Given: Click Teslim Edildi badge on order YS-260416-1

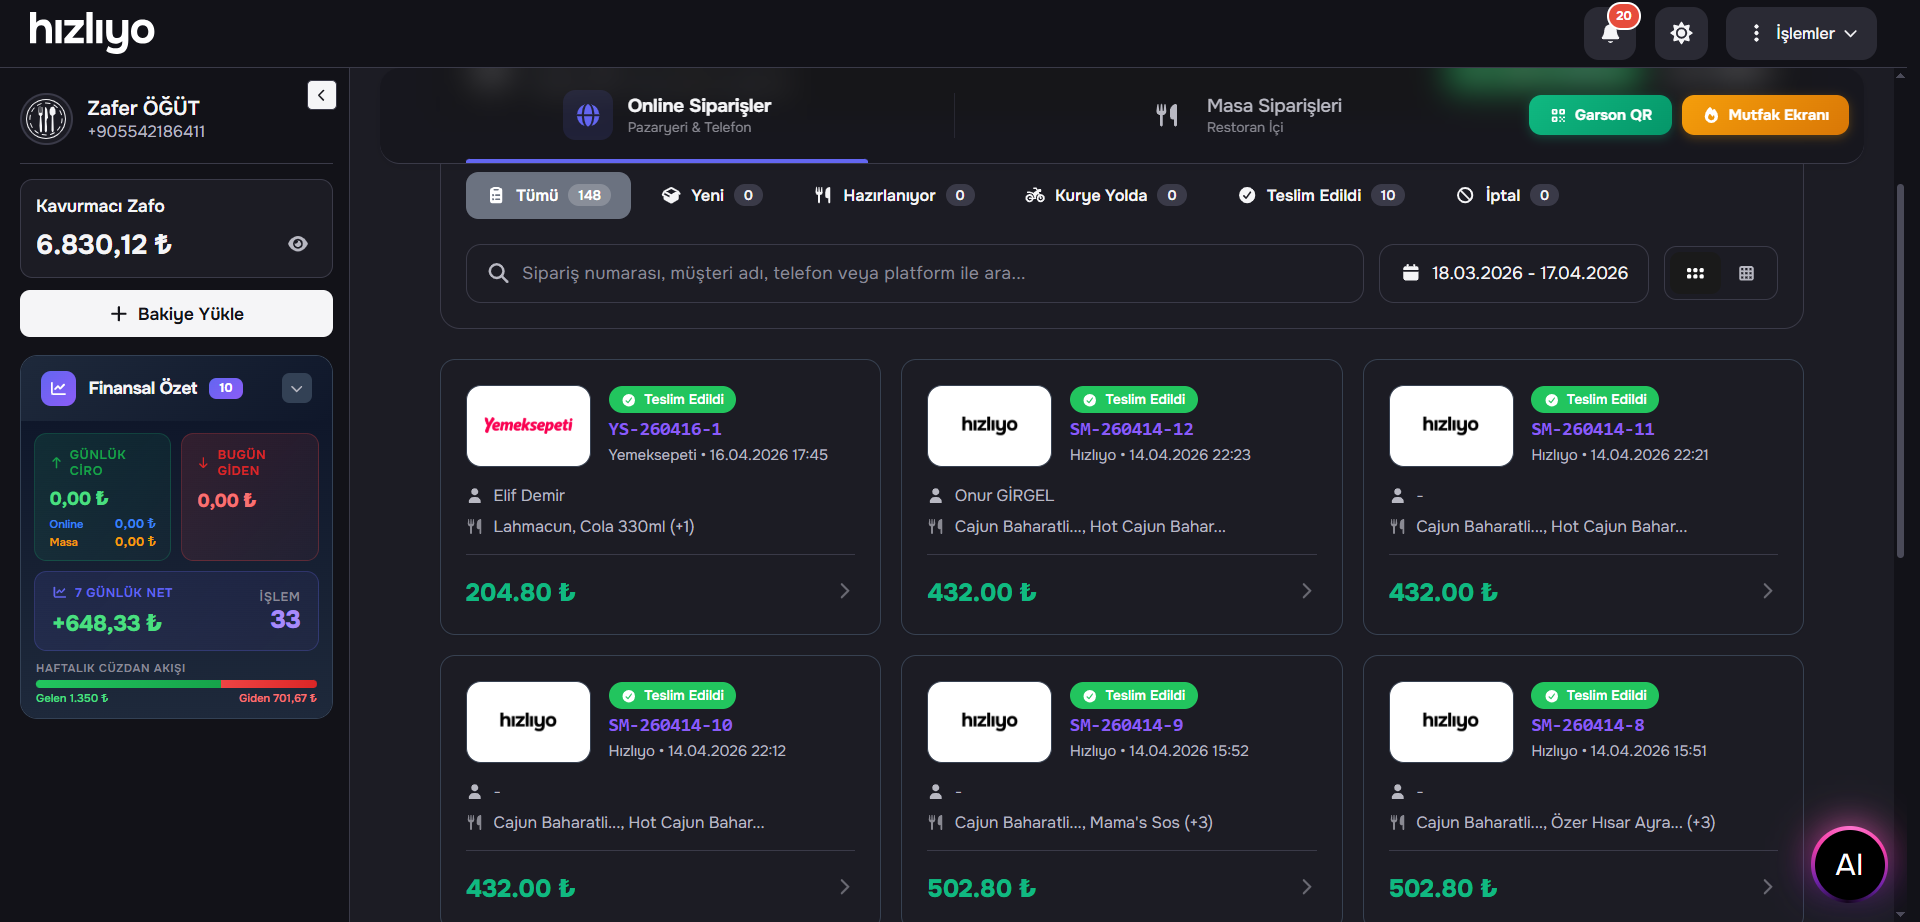Looking at the screenshot, I should tap(673, 400).
